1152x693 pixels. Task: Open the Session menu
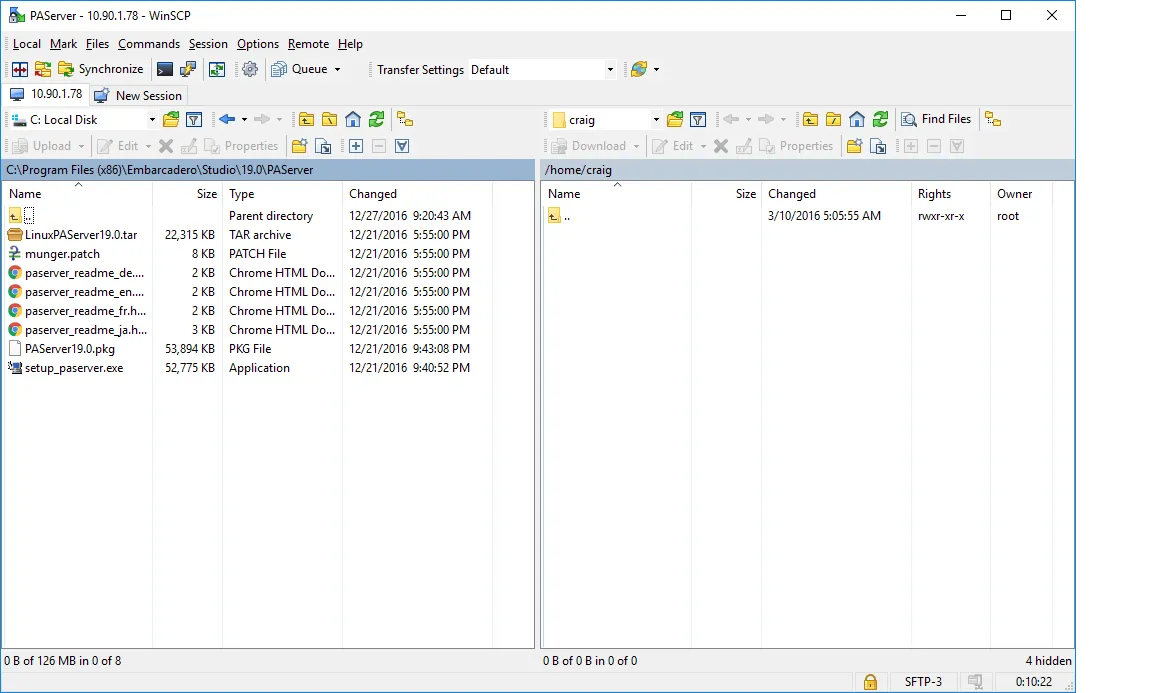click(x=208, y=44)
